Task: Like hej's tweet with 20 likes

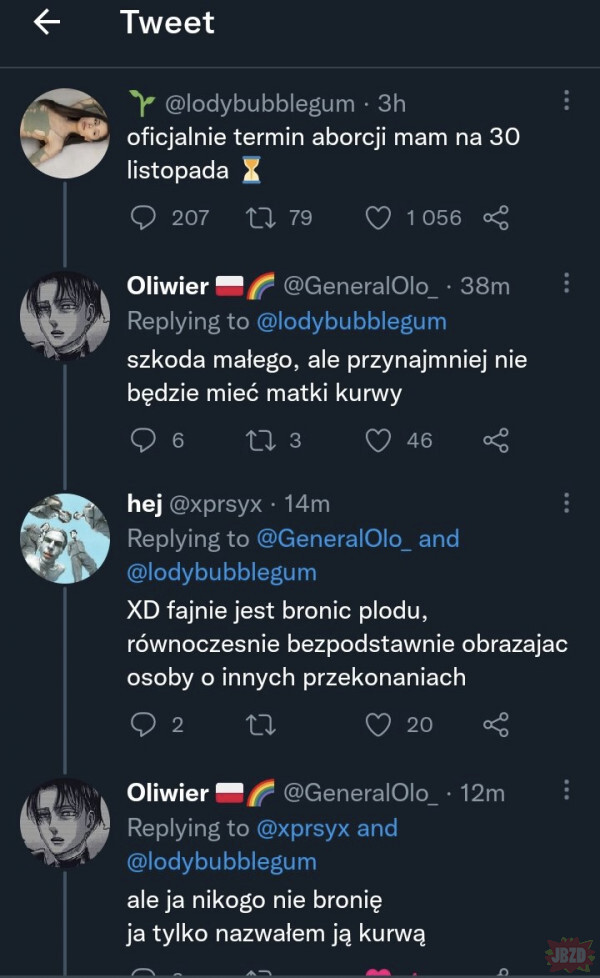Action: (377, 724)
